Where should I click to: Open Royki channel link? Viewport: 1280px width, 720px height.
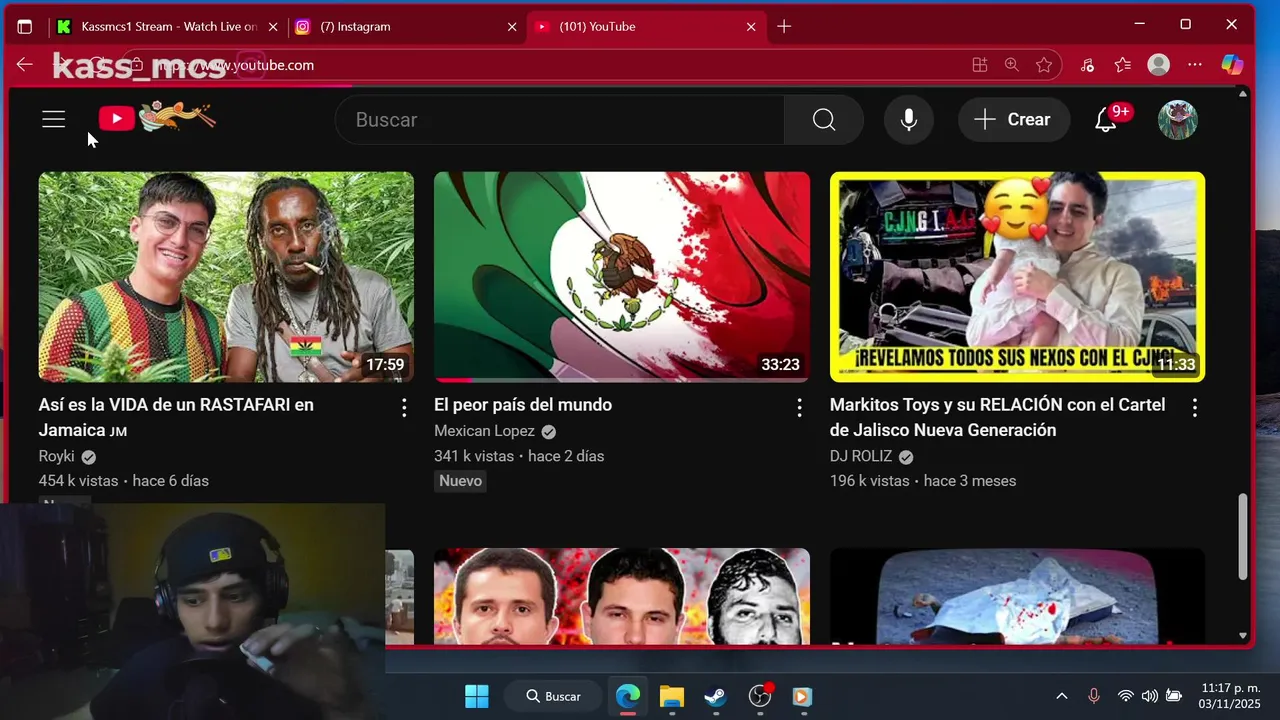click(57, 456)
